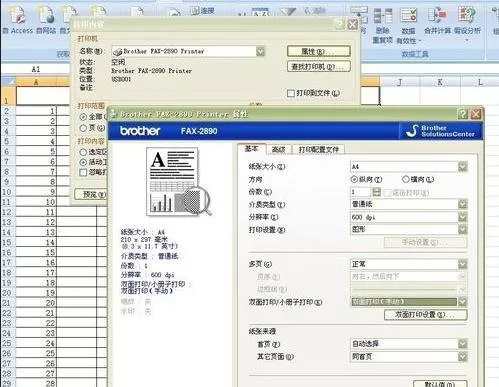Toggle Collate (逐份打印) checkbox
Viewport: 499px width, 387px height.
tap(387, 192)
